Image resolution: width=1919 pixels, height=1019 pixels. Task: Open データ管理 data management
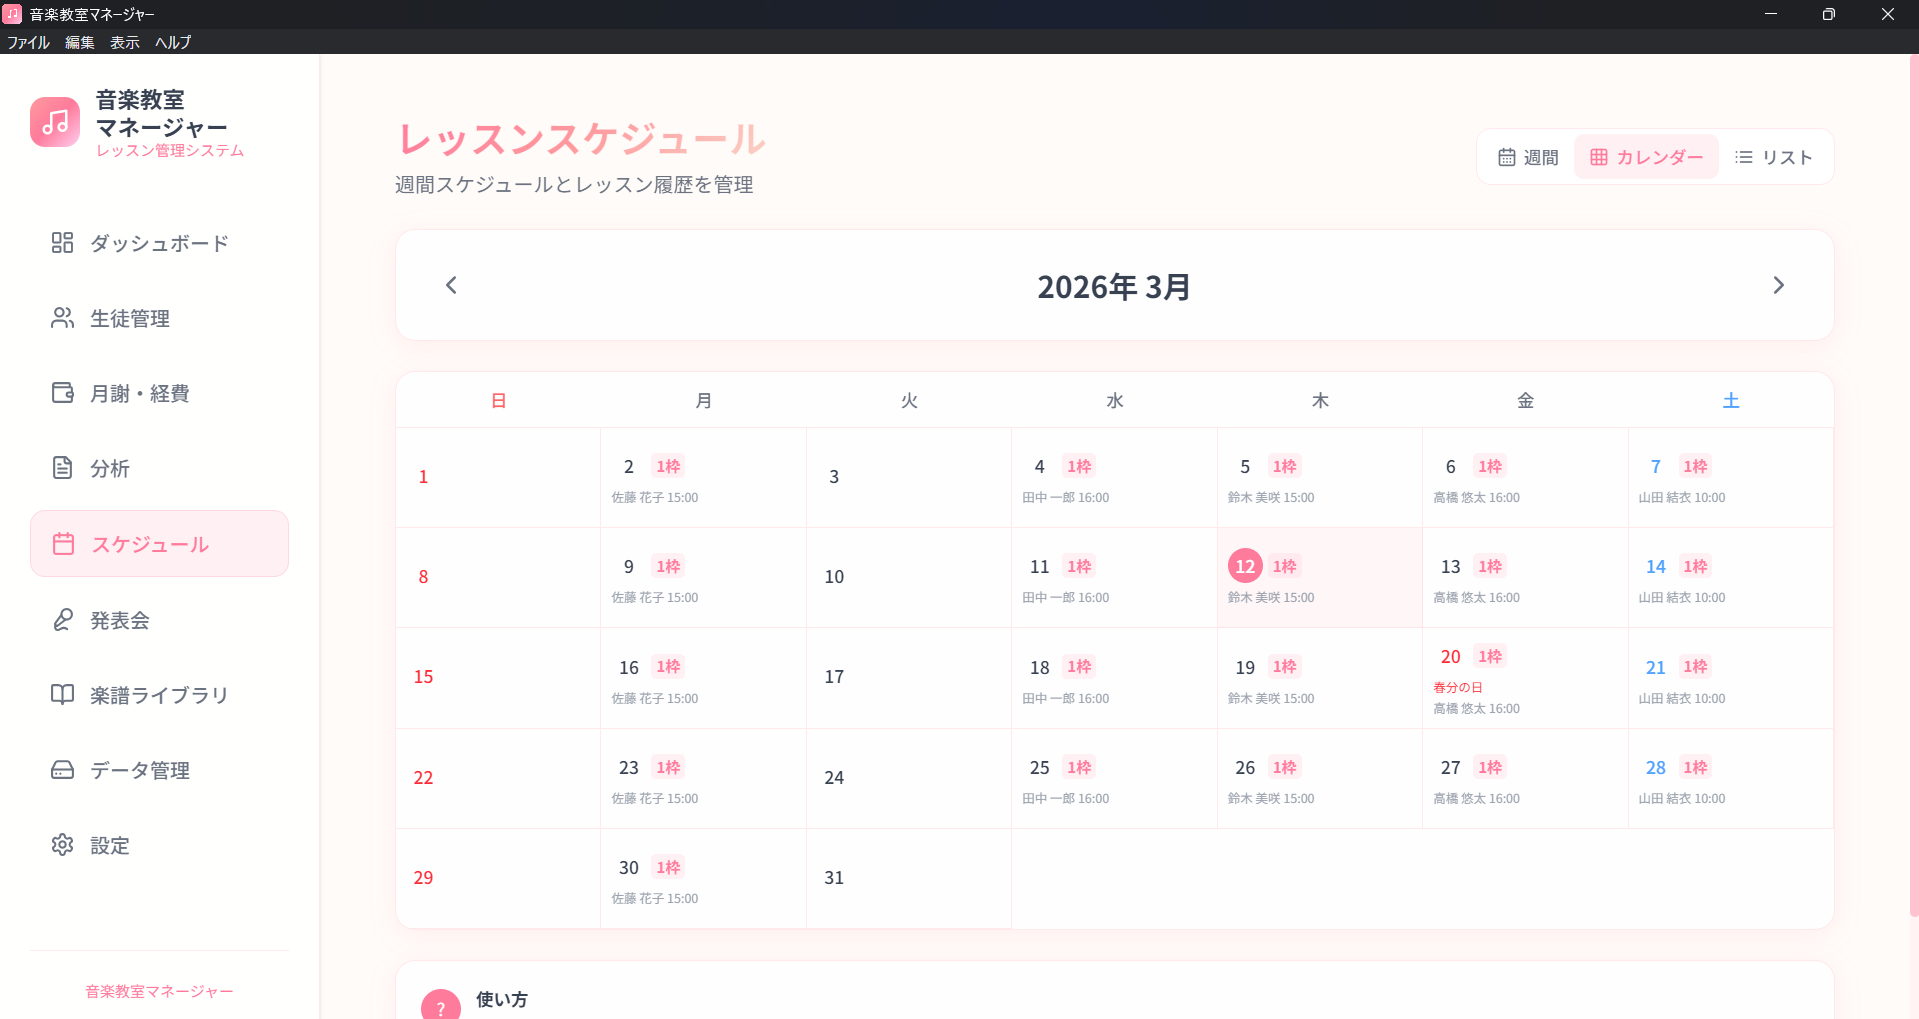(62, 770)
